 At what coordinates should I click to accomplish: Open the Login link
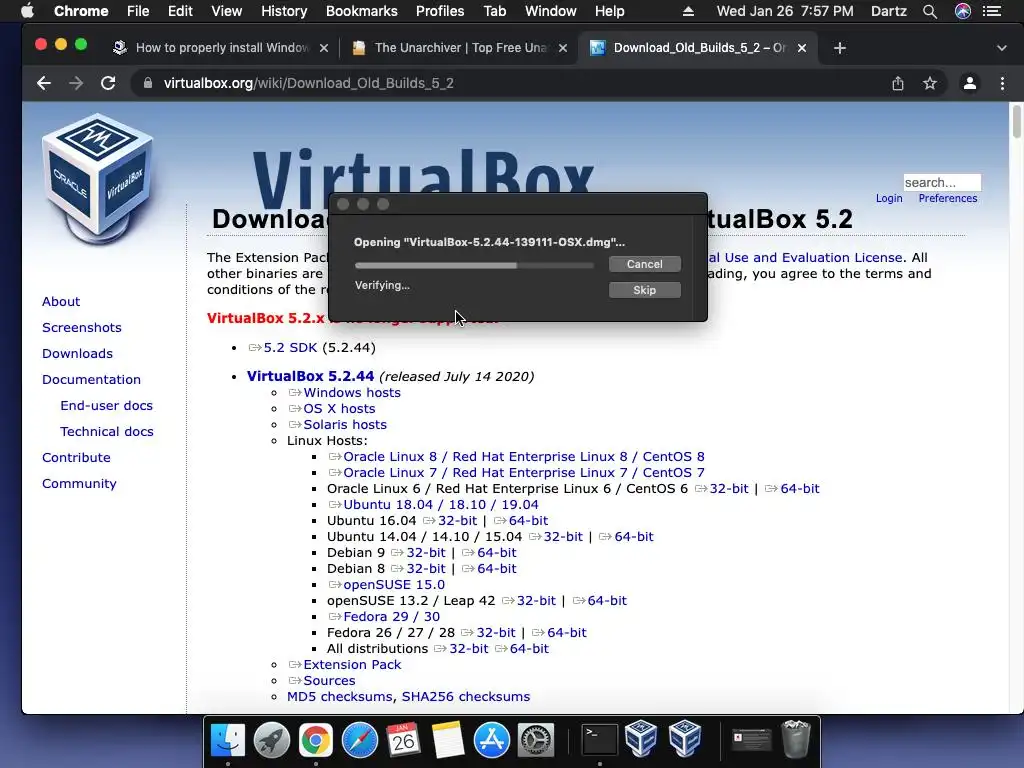(889, 199)
